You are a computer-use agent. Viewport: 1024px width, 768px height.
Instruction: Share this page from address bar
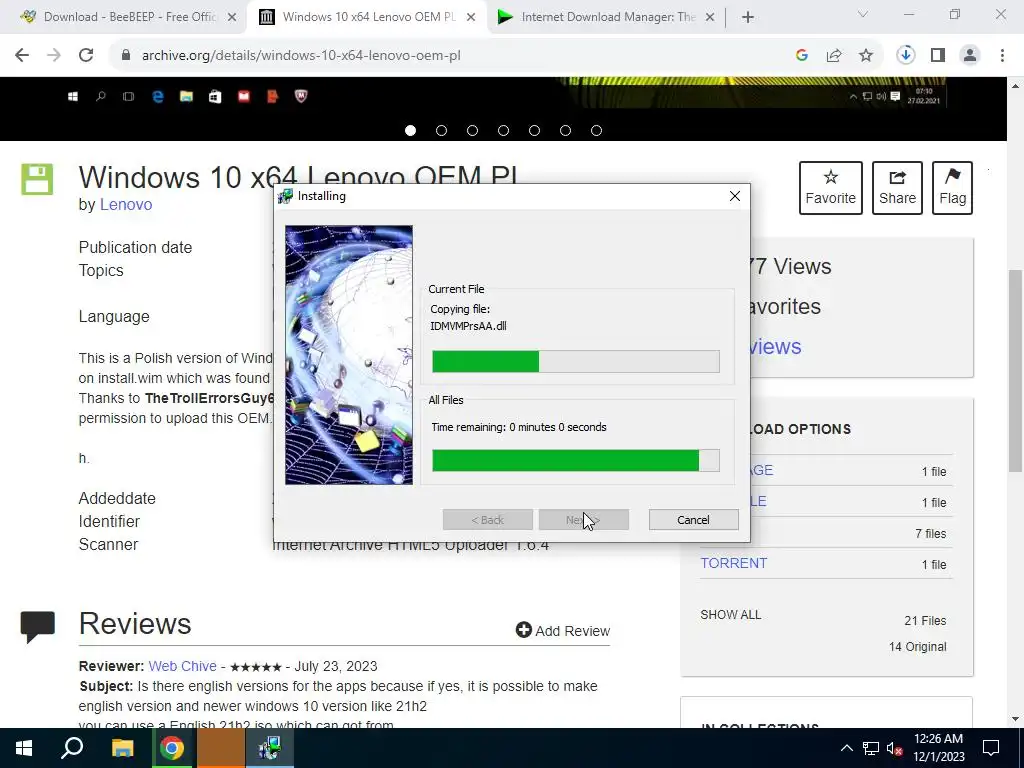pos(834,56)
